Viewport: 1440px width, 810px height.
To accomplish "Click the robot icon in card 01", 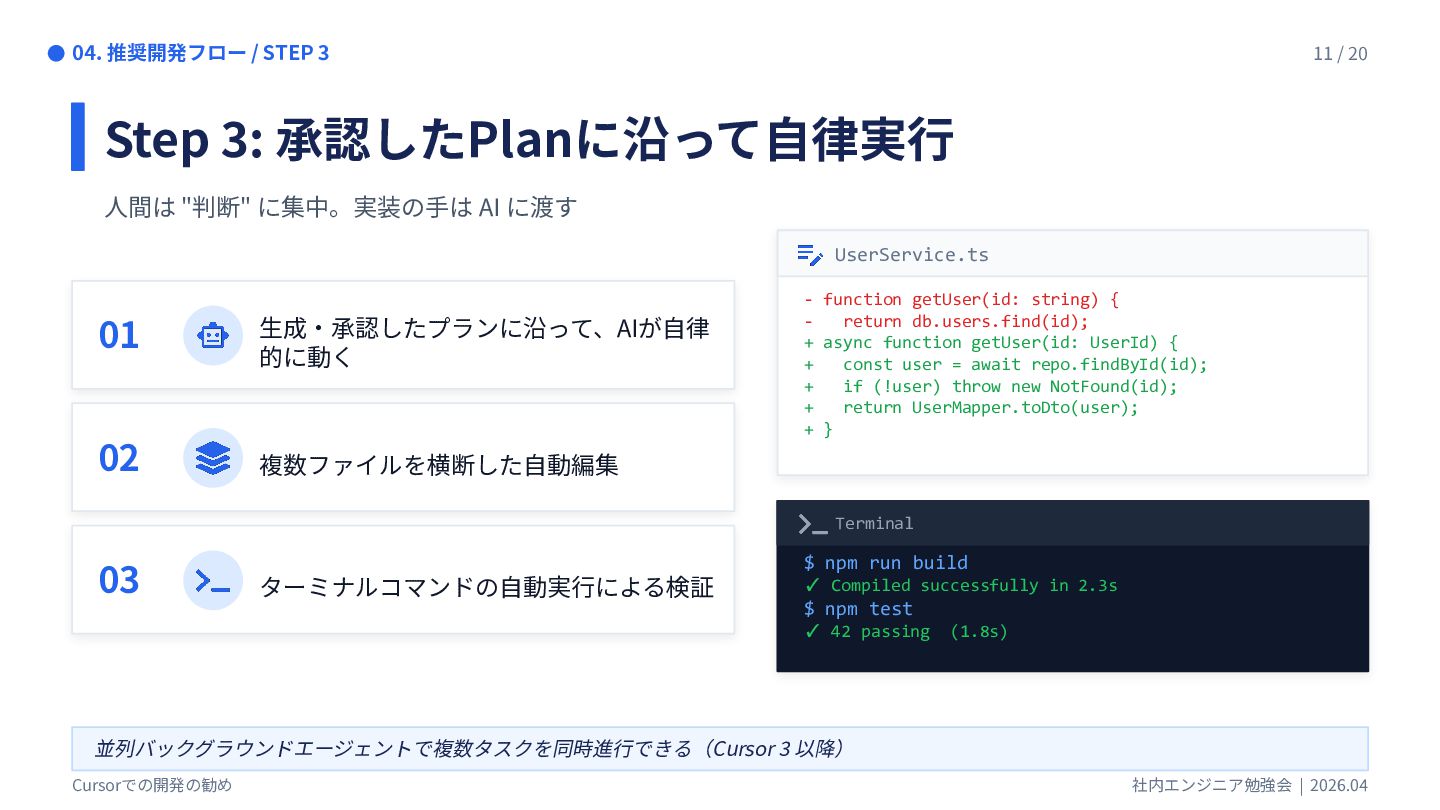I will click(213, 335).
